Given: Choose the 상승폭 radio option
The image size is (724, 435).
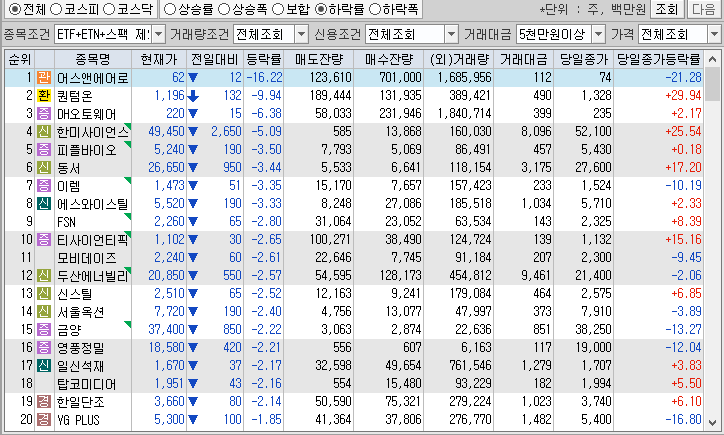Looking at the screenshot, I should tap(223, 9).
